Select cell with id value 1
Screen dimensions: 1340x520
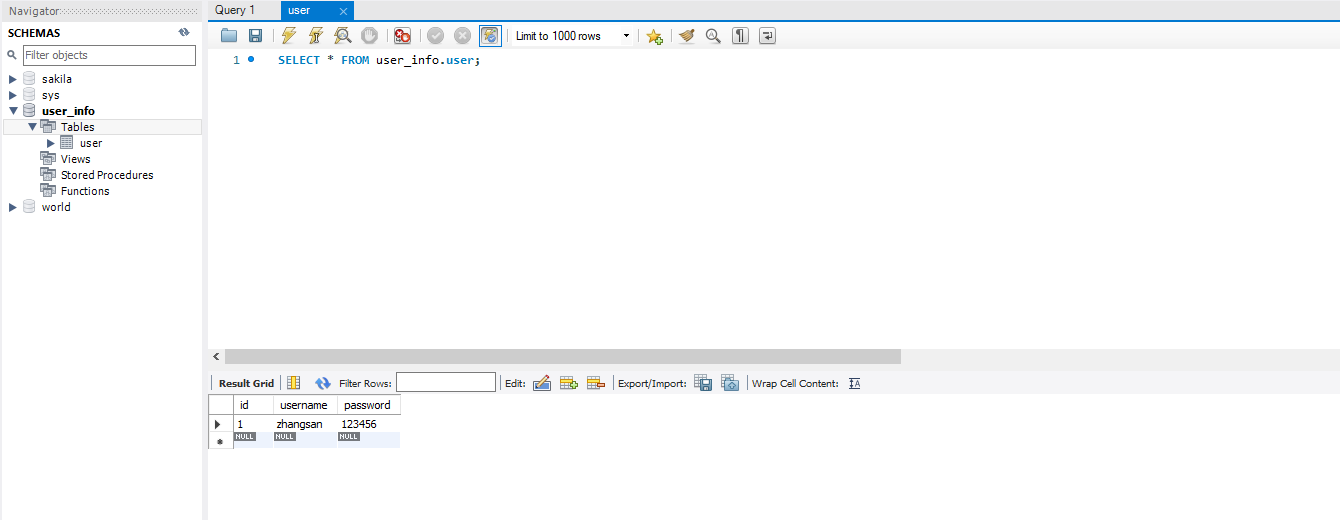click(252, 424)
